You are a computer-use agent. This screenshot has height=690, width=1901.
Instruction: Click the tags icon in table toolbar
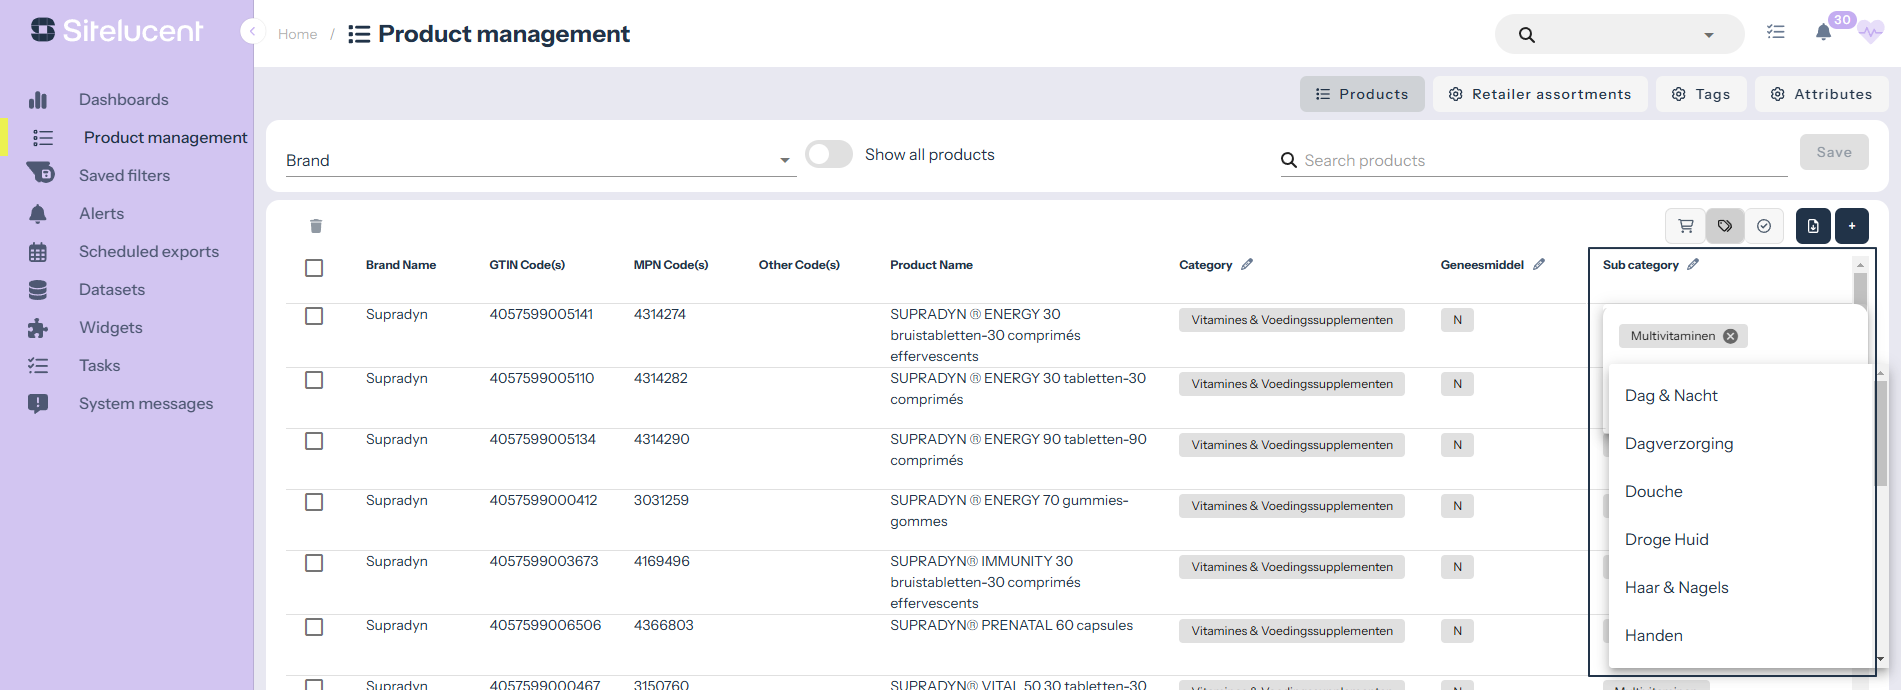(x=1725, y=226)
